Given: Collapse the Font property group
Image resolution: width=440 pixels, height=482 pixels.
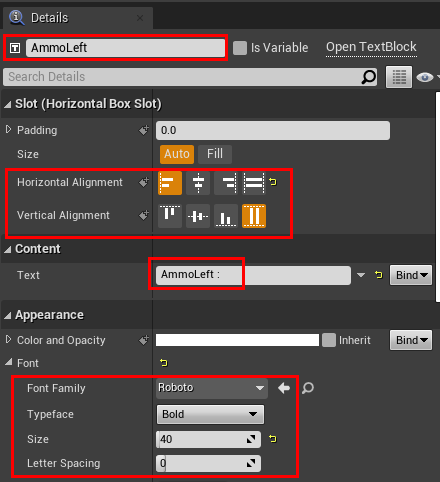Looking at the screenshot, I should point(9,362).
